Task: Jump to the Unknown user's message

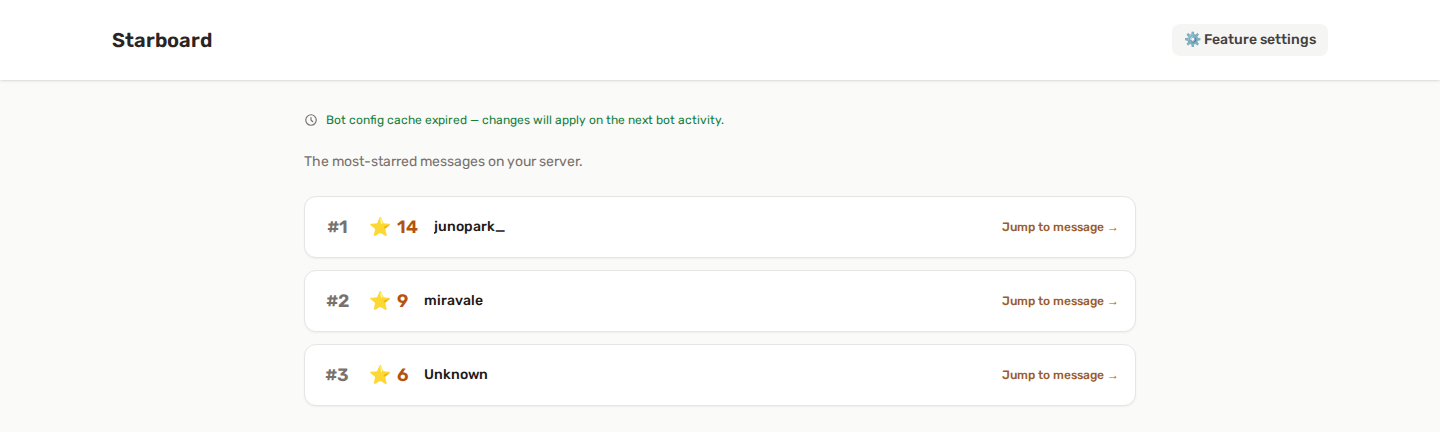Action: [1060, 375]
